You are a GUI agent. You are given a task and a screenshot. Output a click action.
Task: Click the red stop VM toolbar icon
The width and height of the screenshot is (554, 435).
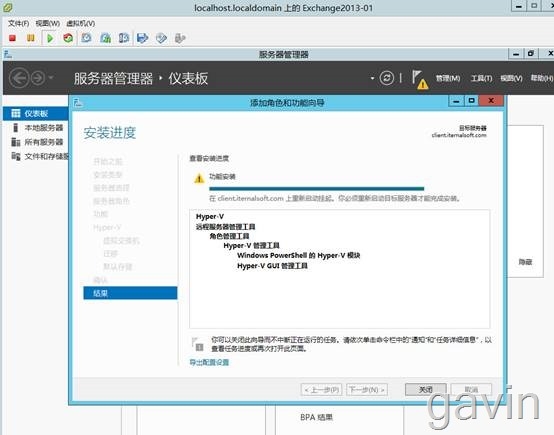pos(12,38)
